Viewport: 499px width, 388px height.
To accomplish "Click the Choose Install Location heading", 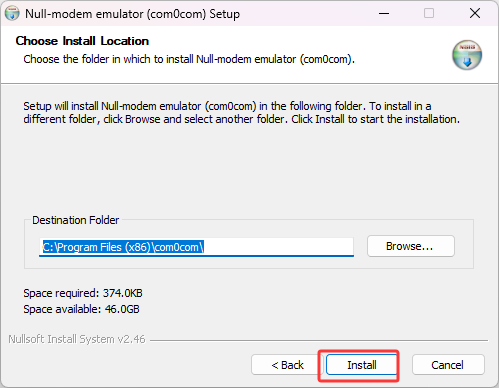I will point(82,41).
